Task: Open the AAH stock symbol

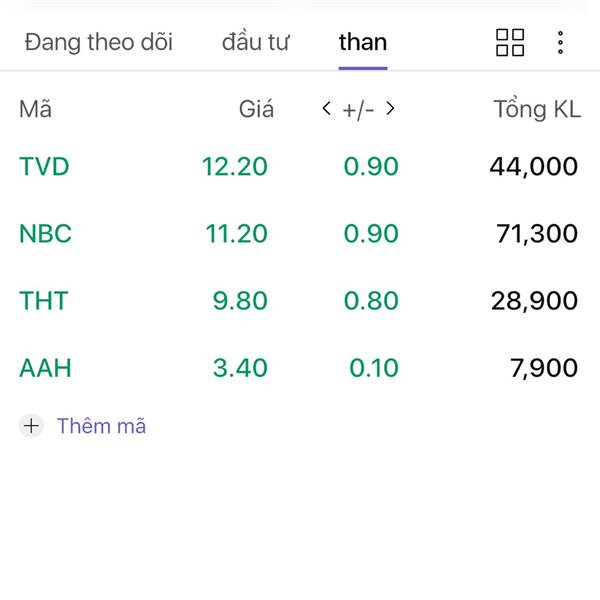Action: tap(45, 367)
